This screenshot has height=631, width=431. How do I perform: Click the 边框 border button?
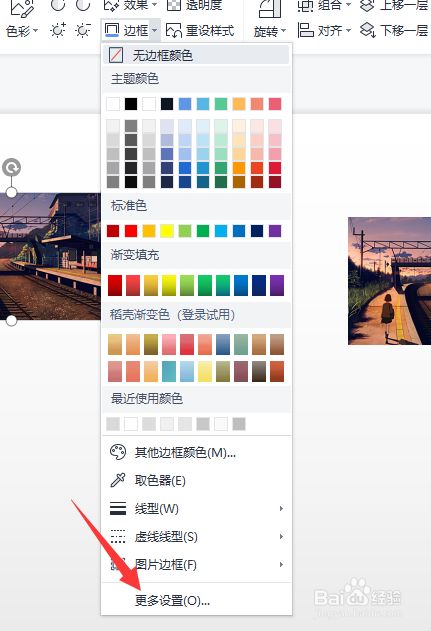(126, 30)
